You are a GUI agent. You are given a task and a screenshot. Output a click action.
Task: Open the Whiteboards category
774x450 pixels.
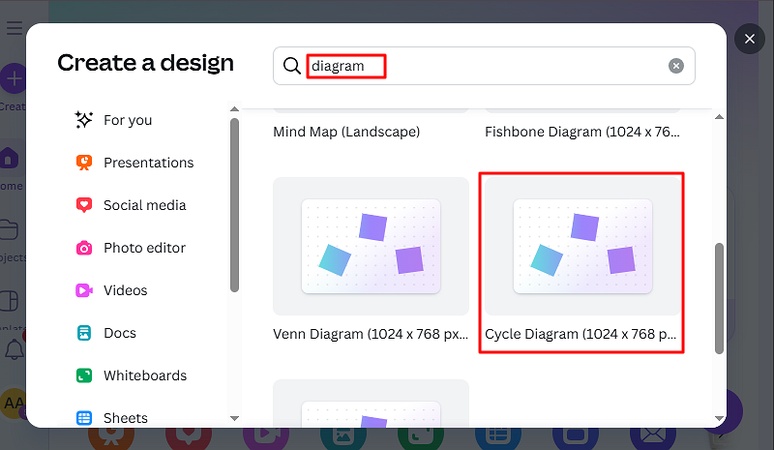145,375
